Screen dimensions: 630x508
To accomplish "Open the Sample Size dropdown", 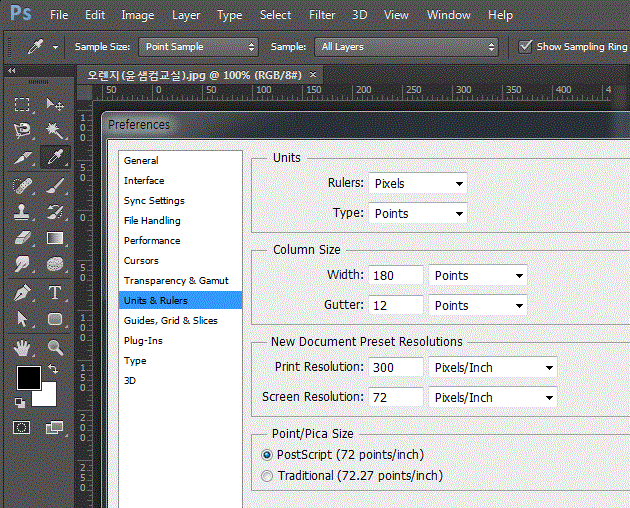I will click(x=198, y=47).
